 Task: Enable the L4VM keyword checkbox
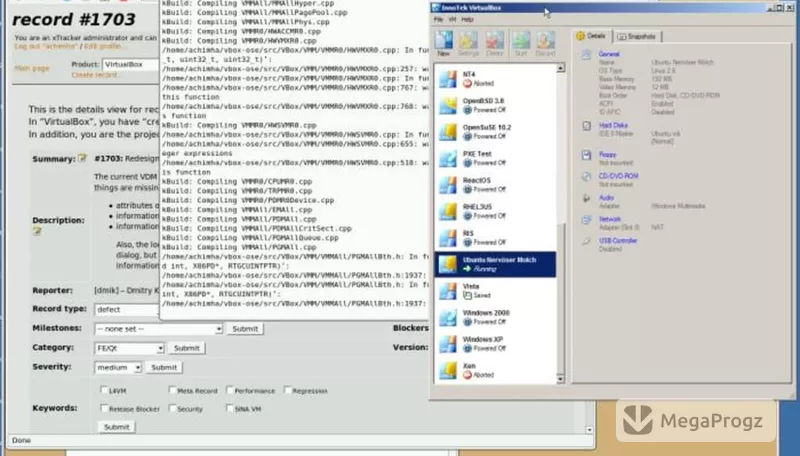coord(104,390)
